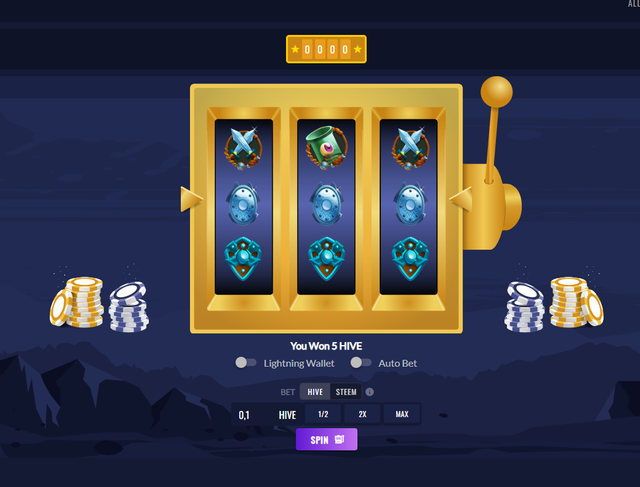The height and width of the screenshot is (487, 640).
Task: Set the bet to MAX
Action: click(x=402, y=414)
